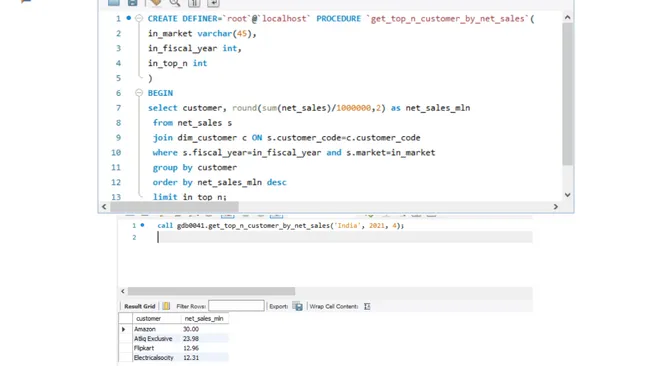
Task: Click the 'BEGIN' keyword on line 6
Action: (x=160, y=93)
